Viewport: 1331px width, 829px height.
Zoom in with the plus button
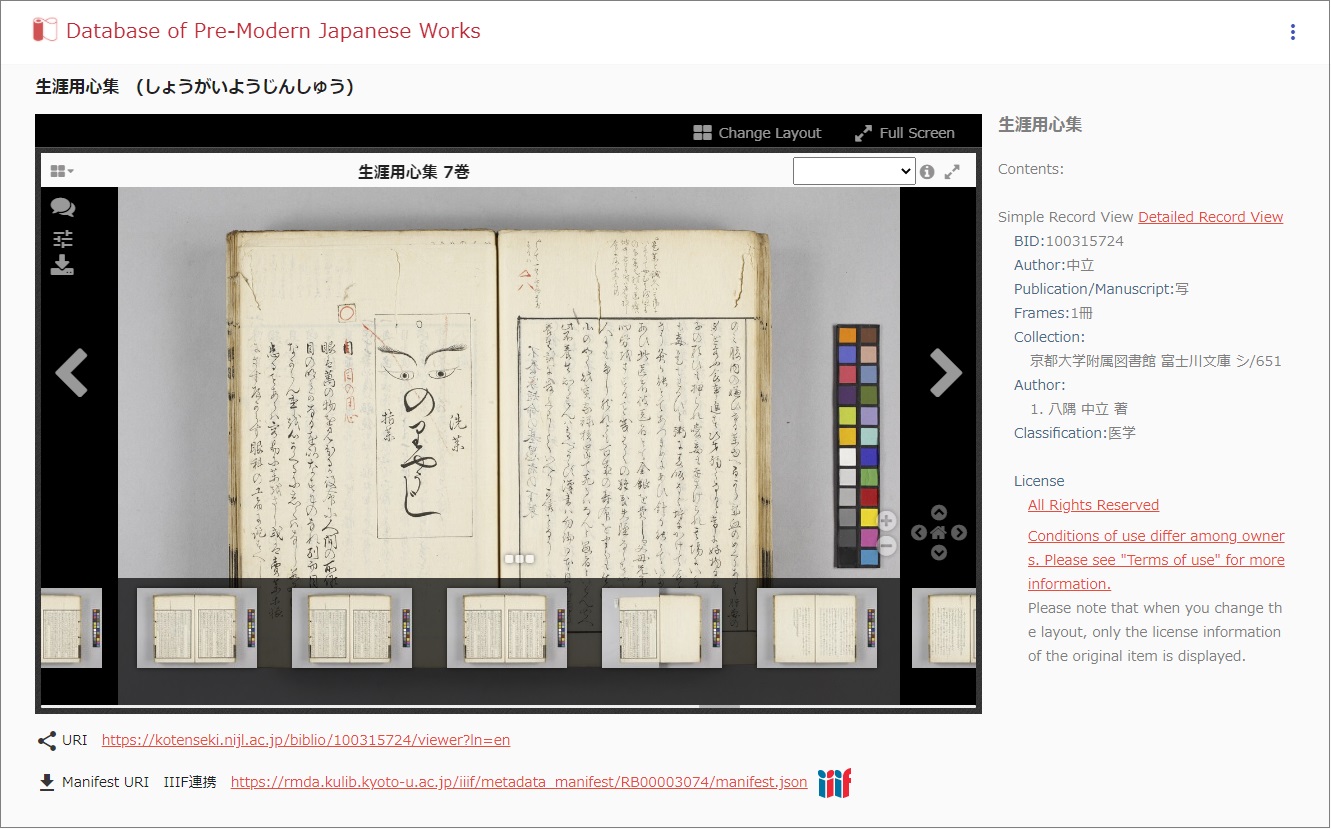click(x=887, y=522)
